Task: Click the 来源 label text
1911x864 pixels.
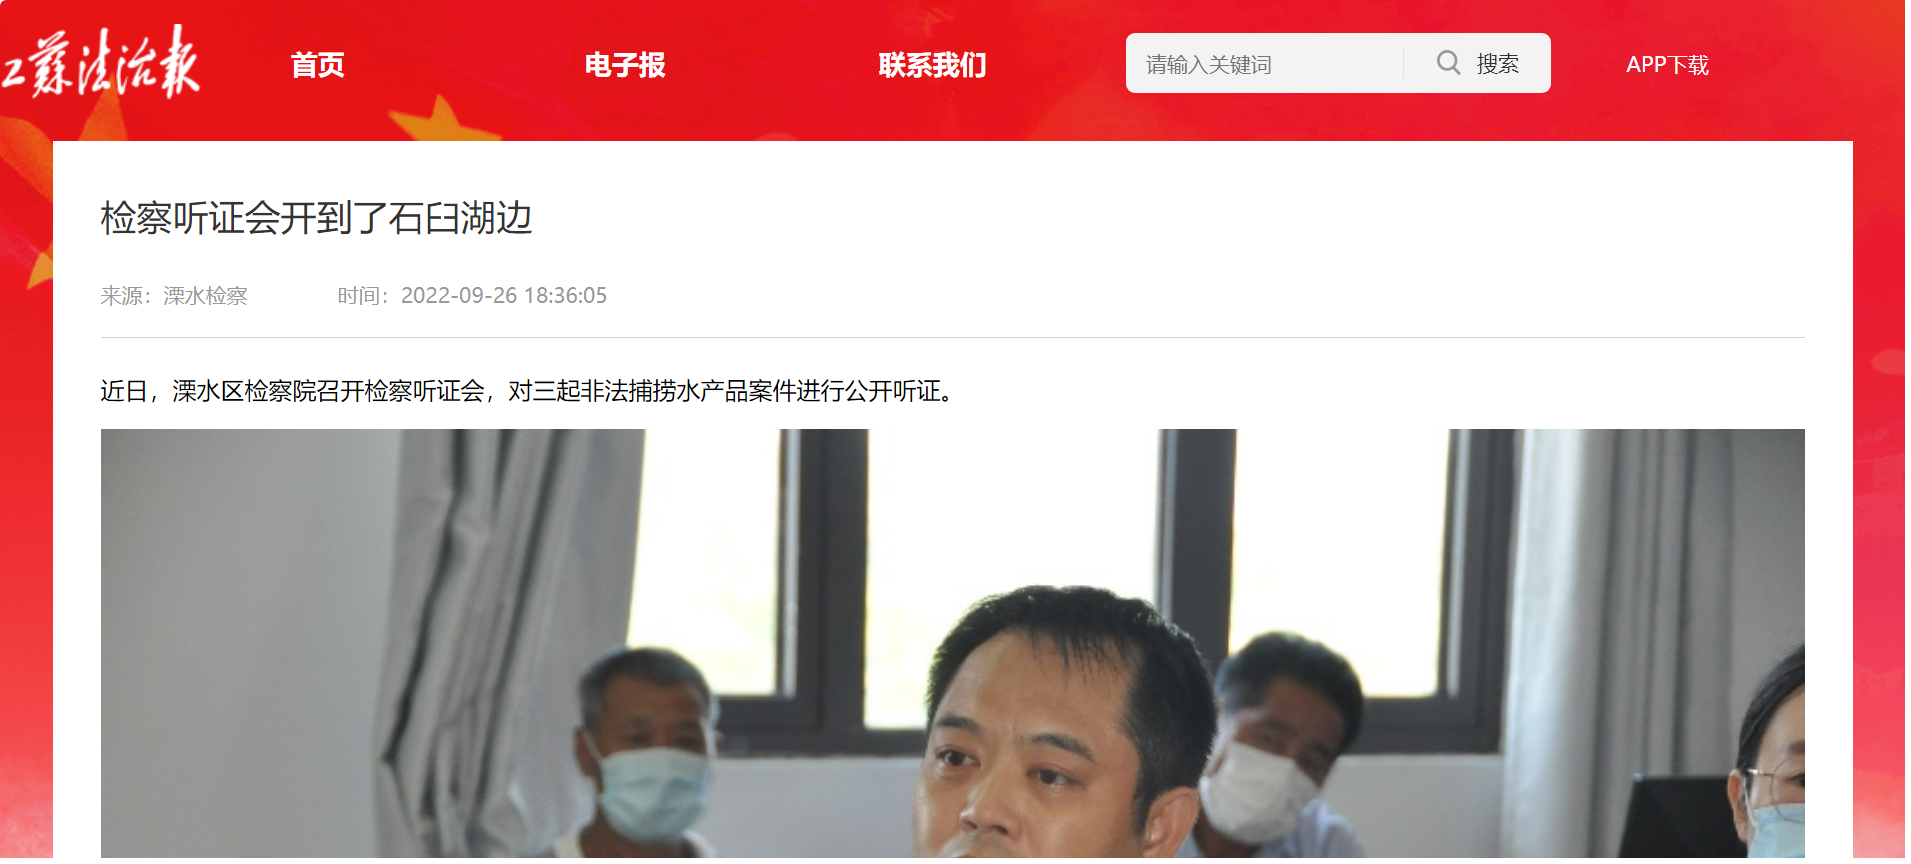Action: (x=121, y=297)
